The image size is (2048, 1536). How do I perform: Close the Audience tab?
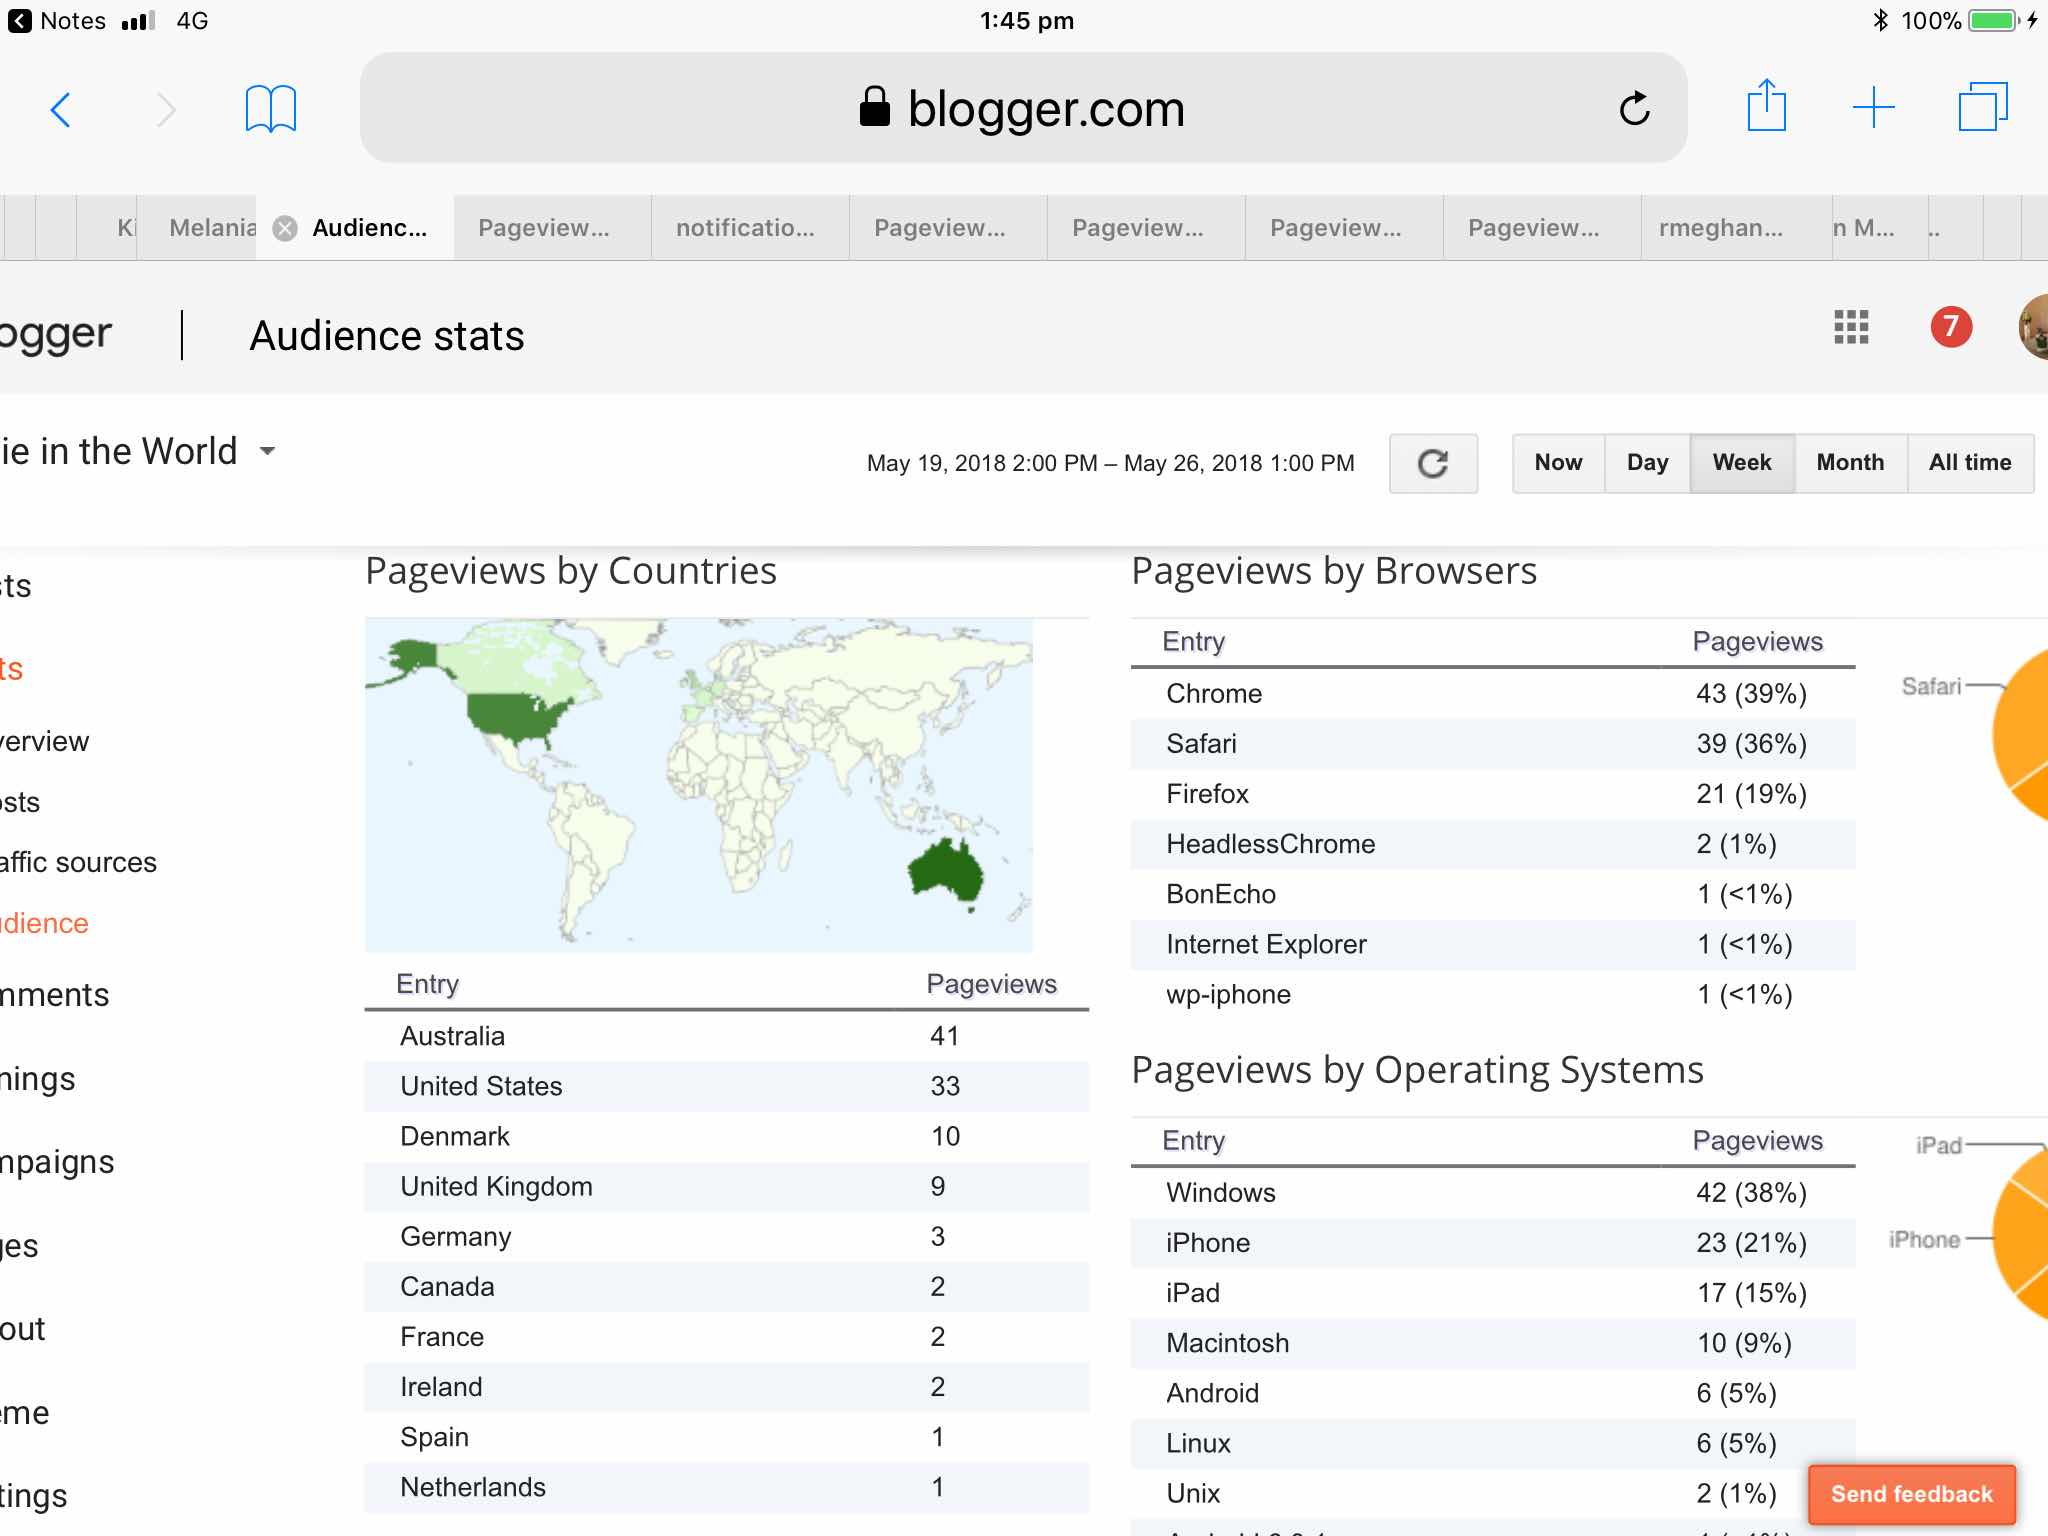pyautogui.click(x=285, y=229)
